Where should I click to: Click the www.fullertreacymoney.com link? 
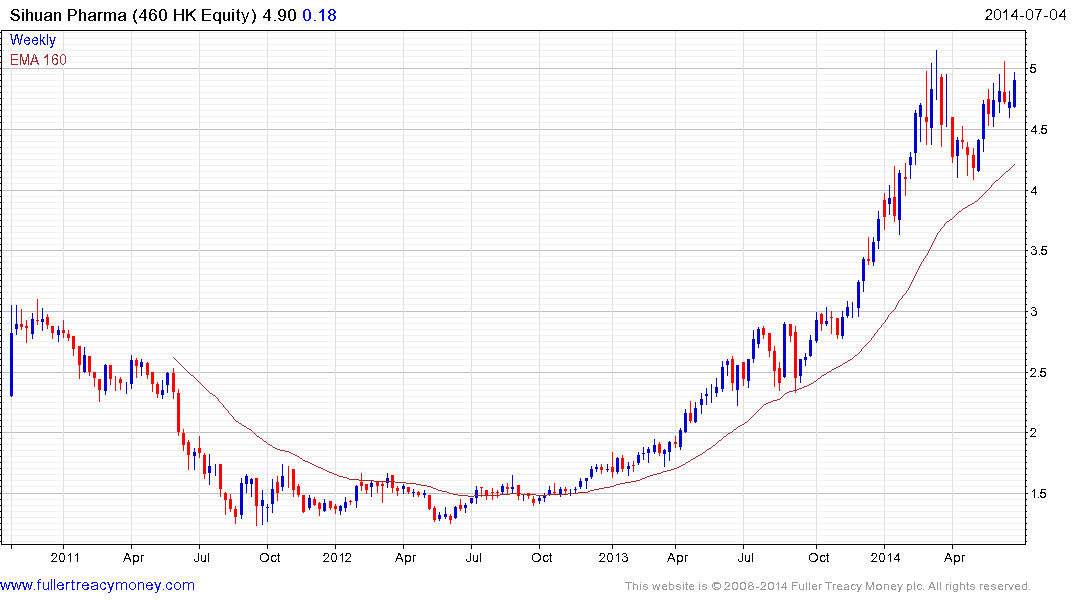click(97, 585)
